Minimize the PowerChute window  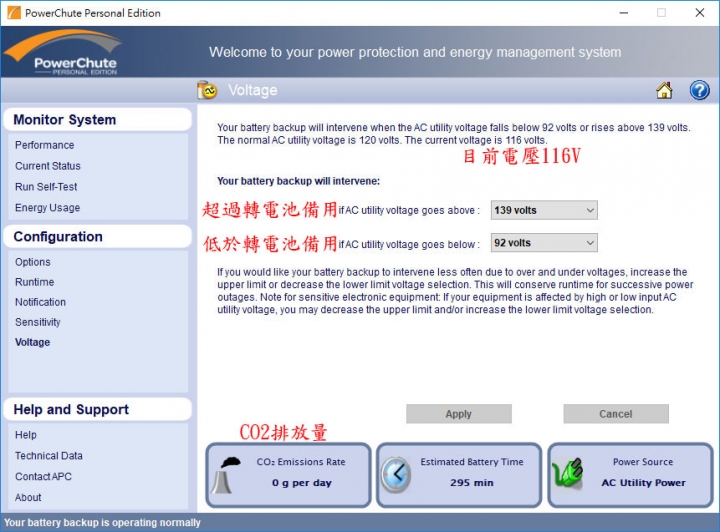click(624, 13)
